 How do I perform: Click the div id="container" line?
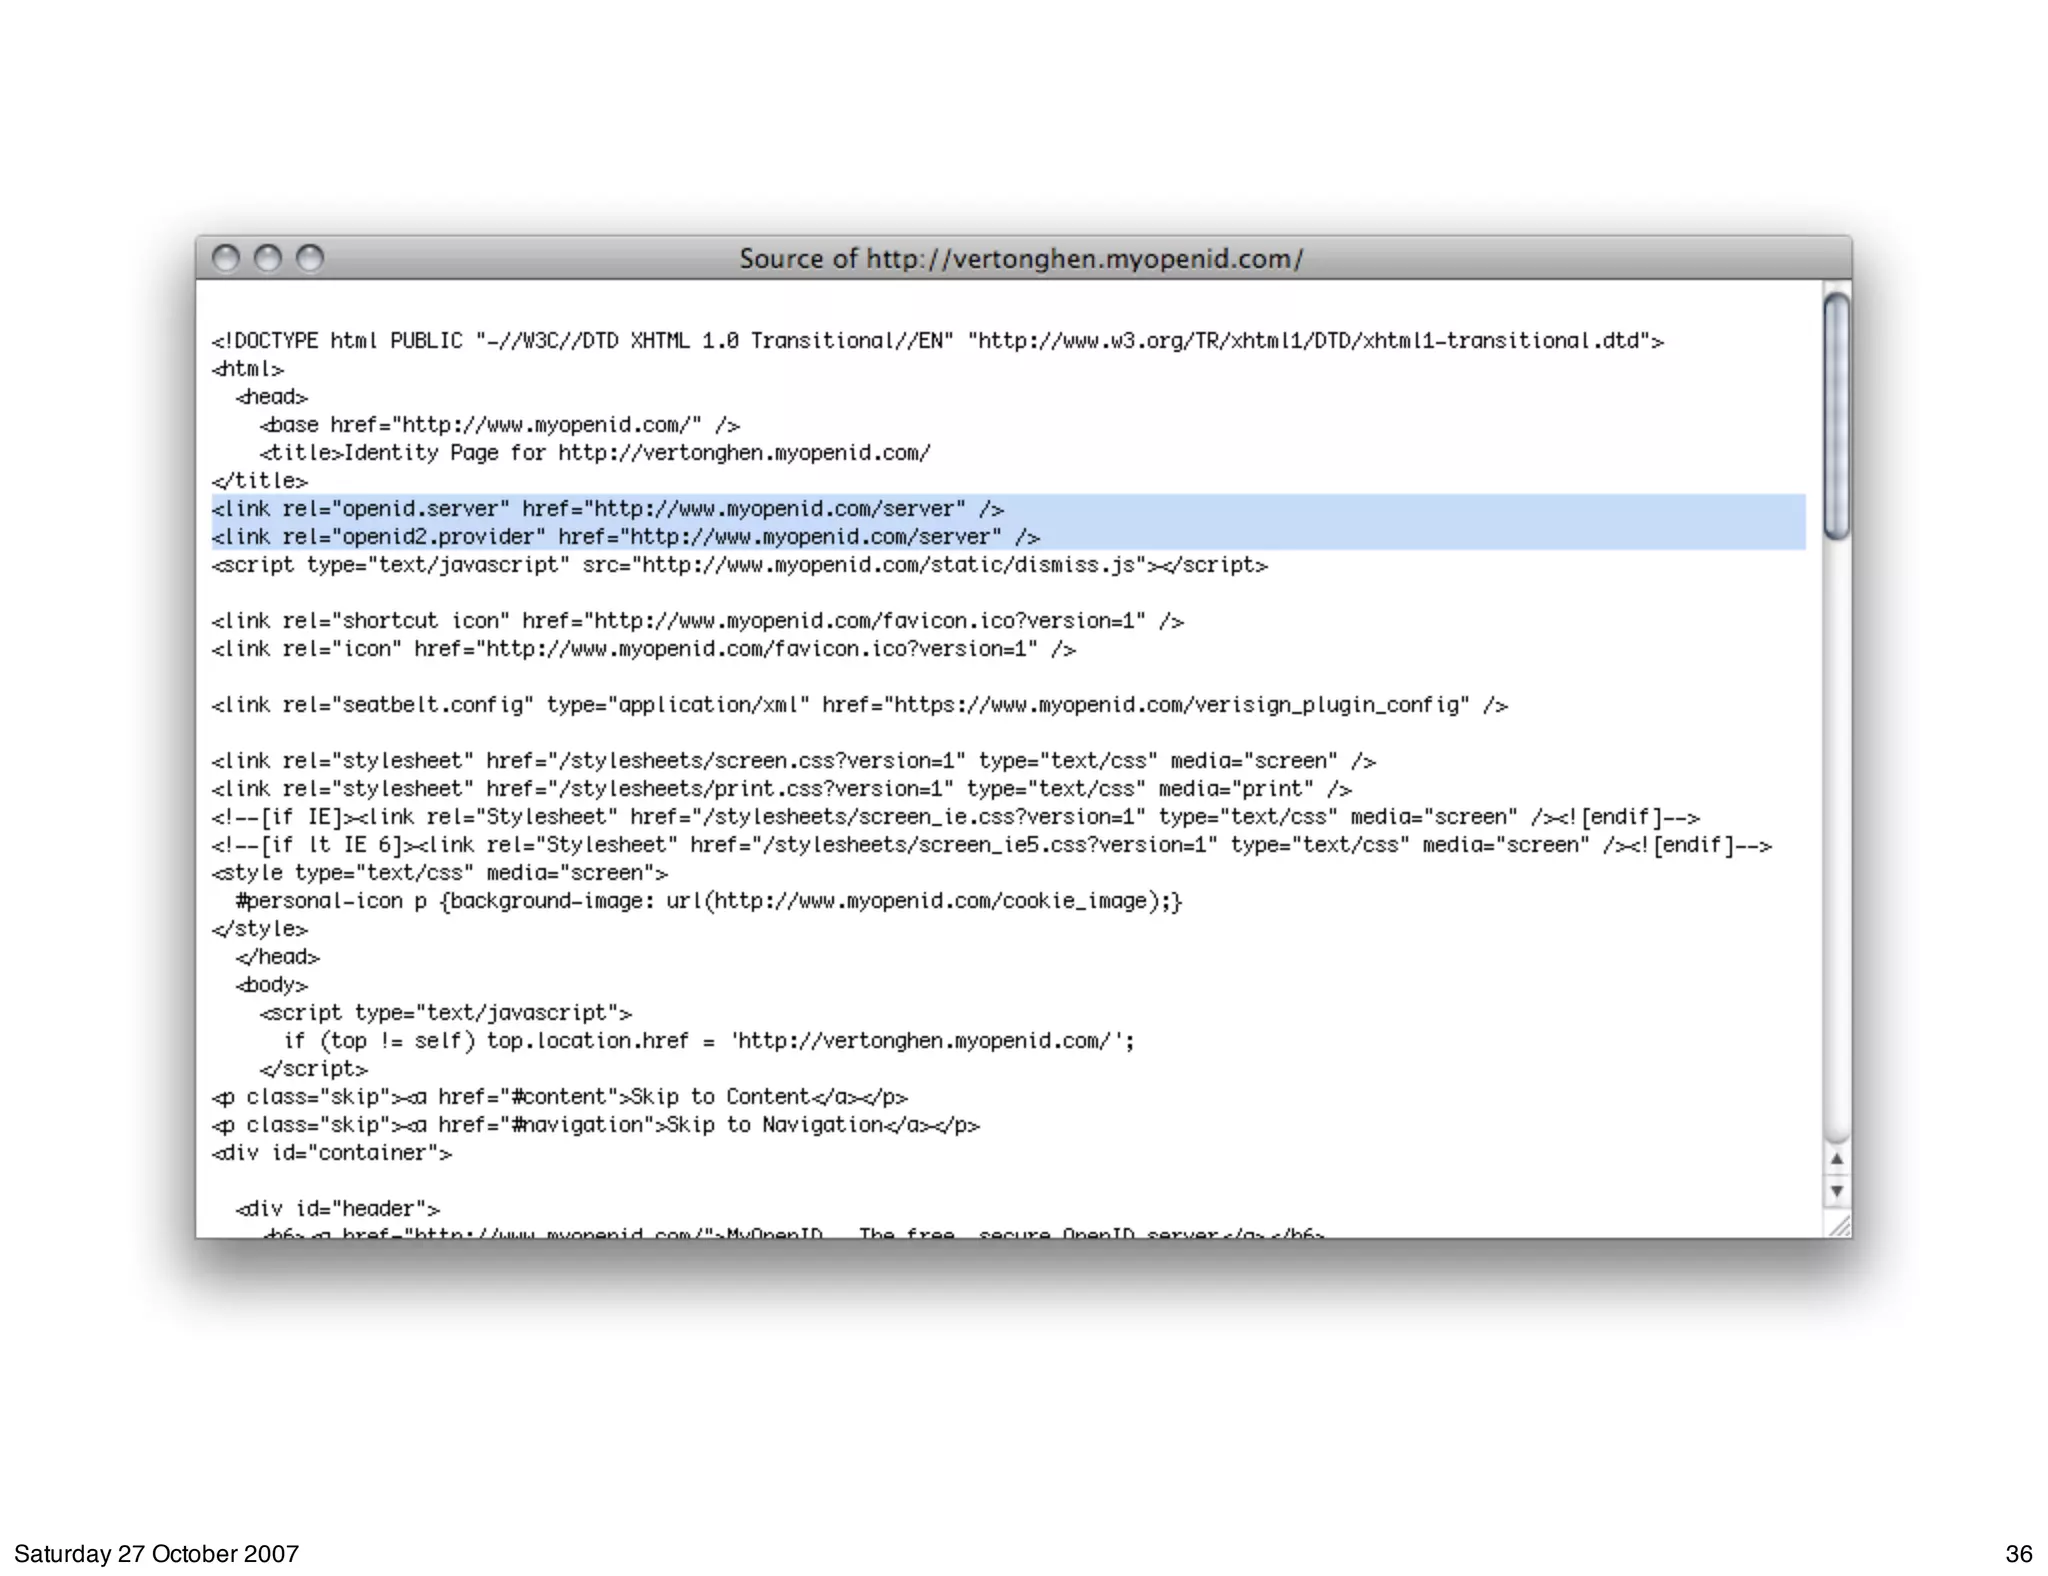click(331, 1153)
